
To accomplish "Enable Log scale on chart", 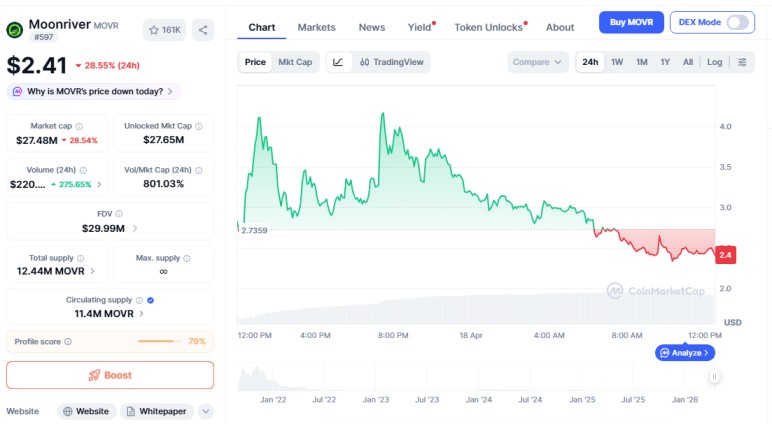I will coord(714,62).
